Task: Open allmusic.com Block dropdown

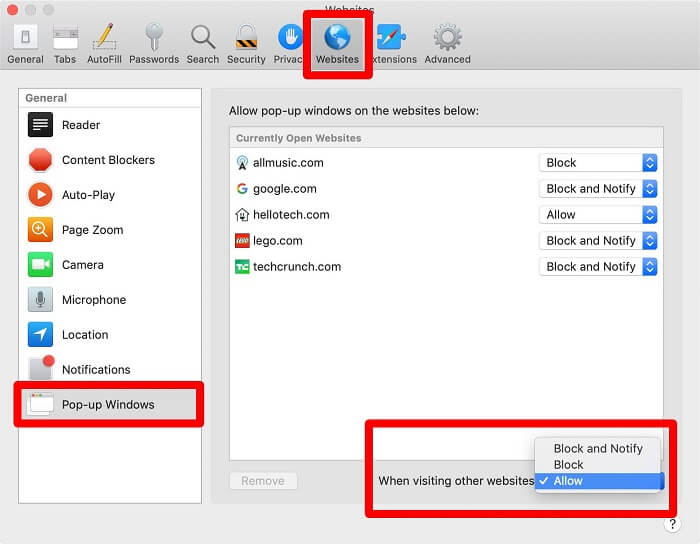Action: pos(598,163)
